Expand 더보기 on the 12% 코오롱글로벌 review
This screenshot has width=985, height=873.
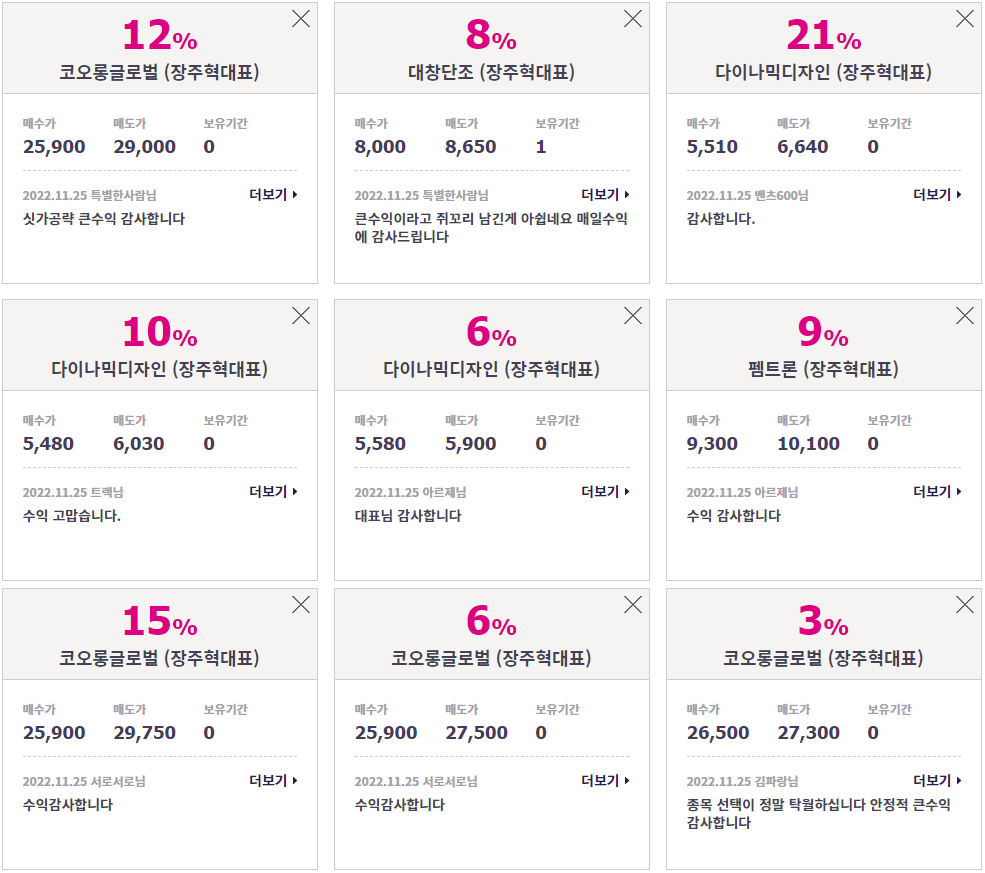coord(273,195)
